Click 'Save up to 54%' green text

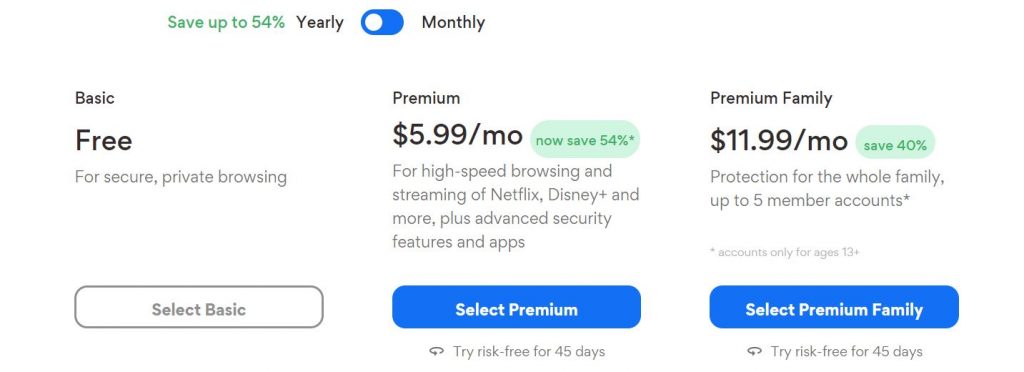point(226,22)
